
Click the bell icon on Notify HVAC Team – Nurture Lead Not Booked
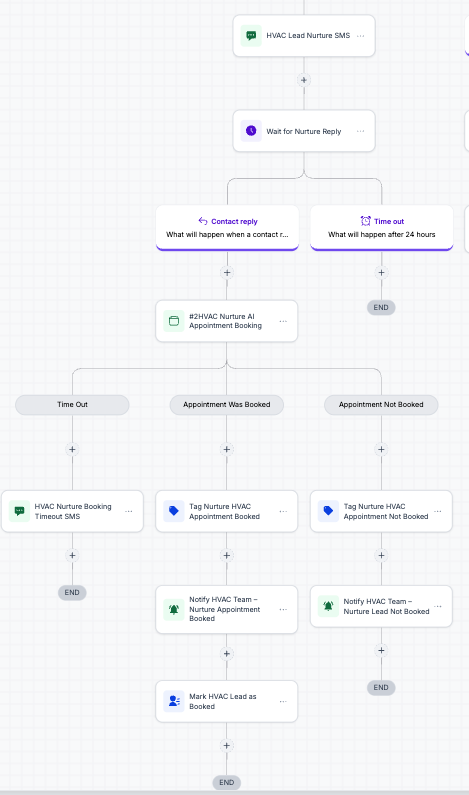(328, 606)
